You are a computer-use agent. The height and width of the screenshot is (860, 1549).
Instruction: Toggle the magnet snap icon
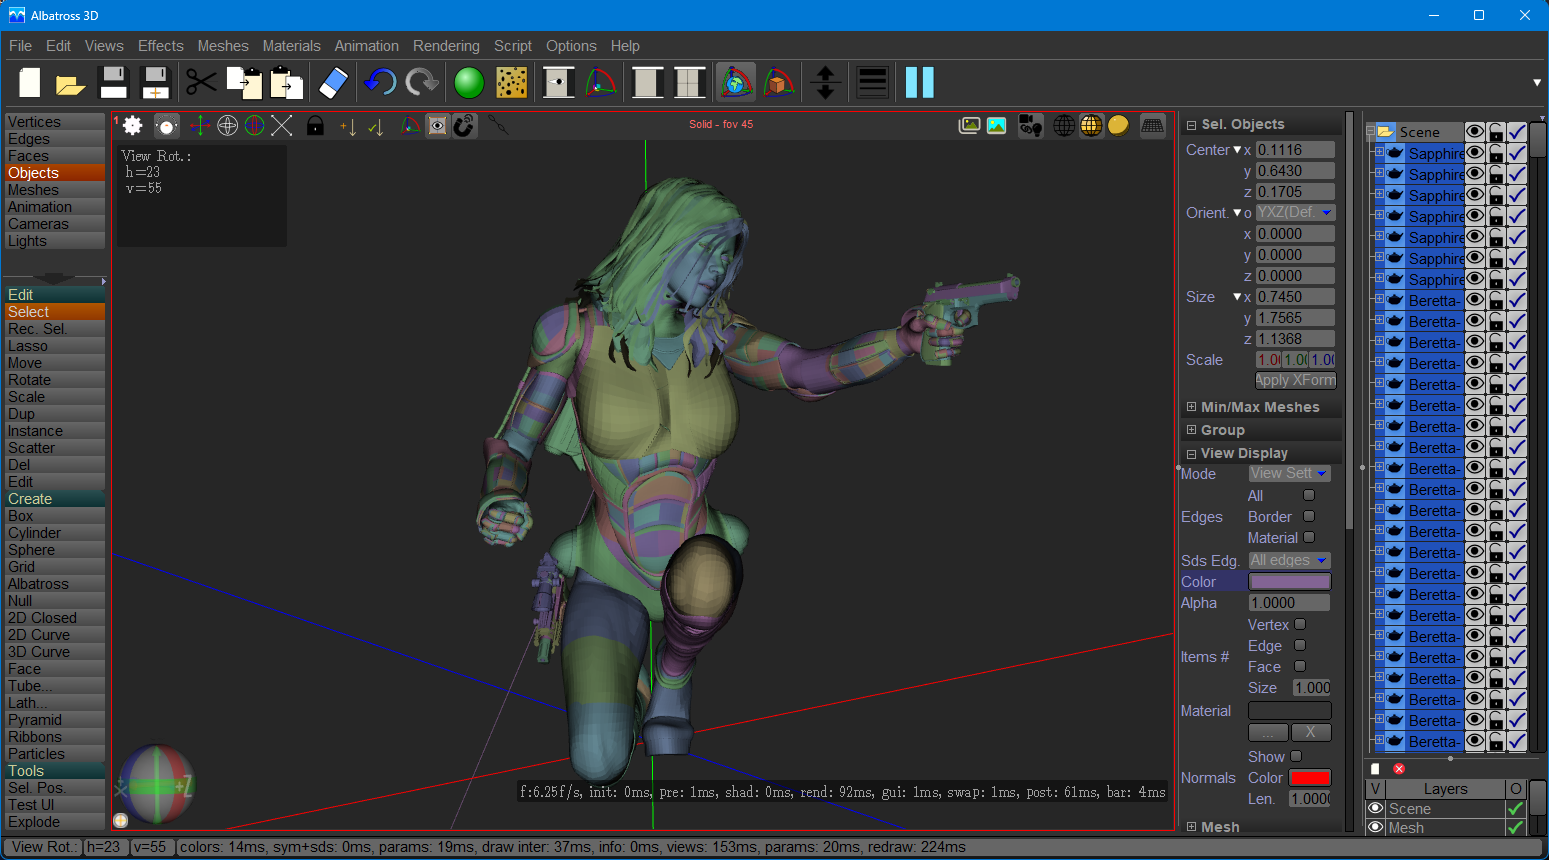point(465,125)
